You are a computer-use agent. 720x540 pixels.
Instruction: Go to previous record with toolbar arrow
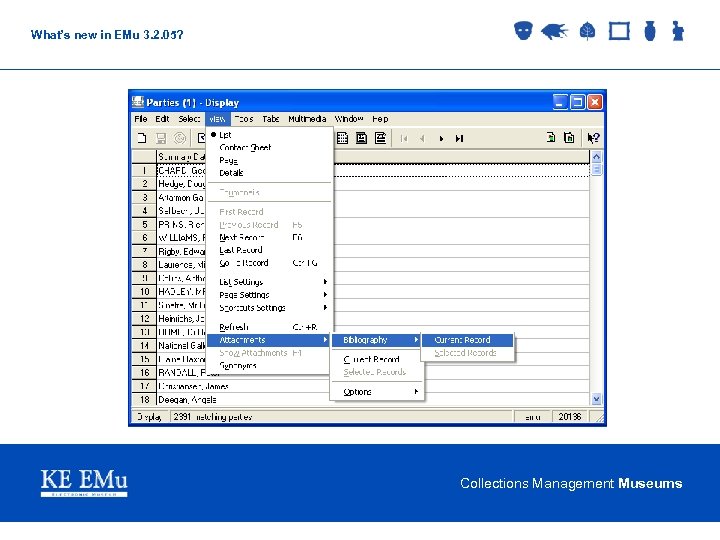coord(422,138)
